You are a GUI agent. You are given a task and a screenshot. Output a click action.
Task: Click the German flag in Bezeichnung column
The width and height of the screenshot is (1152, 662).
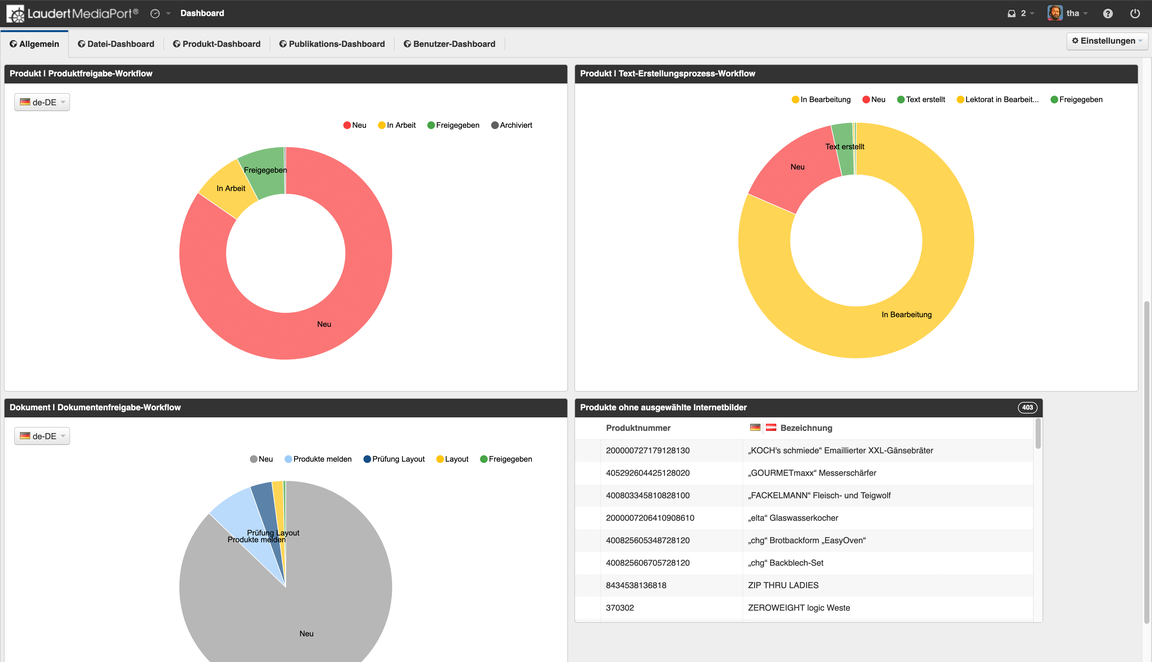pos(755,428)
